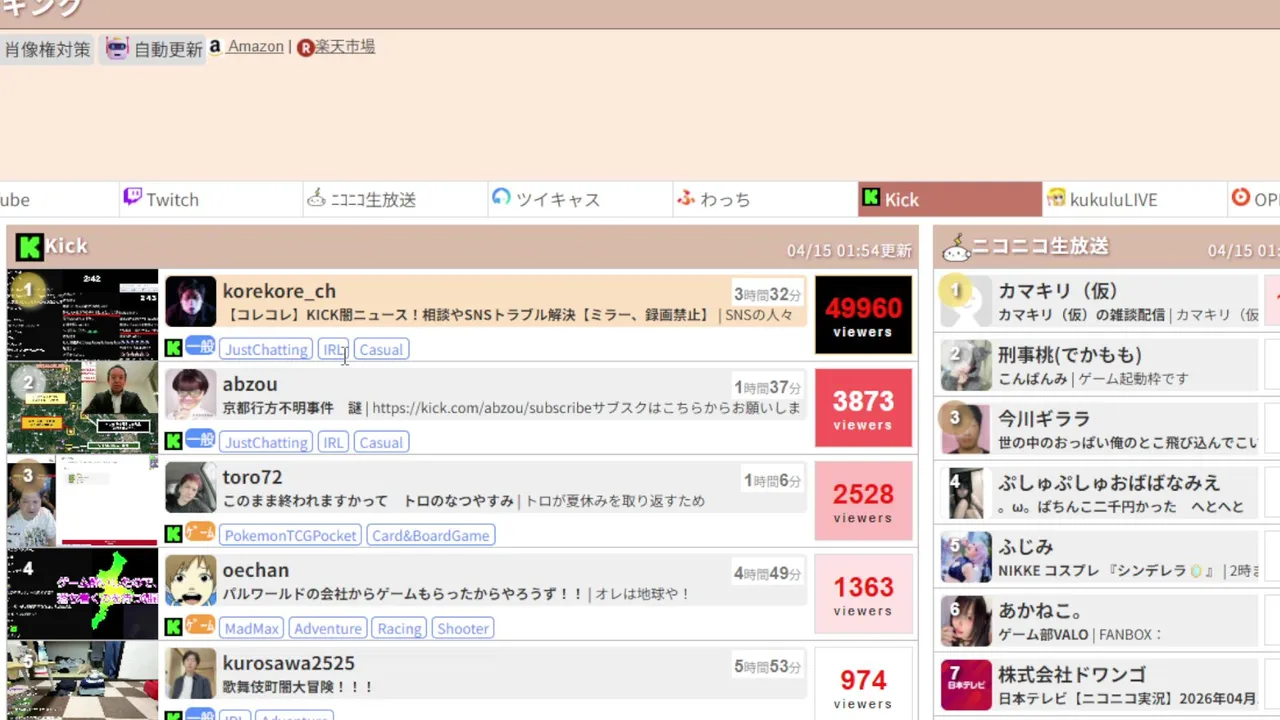Click JustChatting tag in korekore_ch row
Image resolution: width=1280 pixels, height=720 pixels.
tap(266, 349)
